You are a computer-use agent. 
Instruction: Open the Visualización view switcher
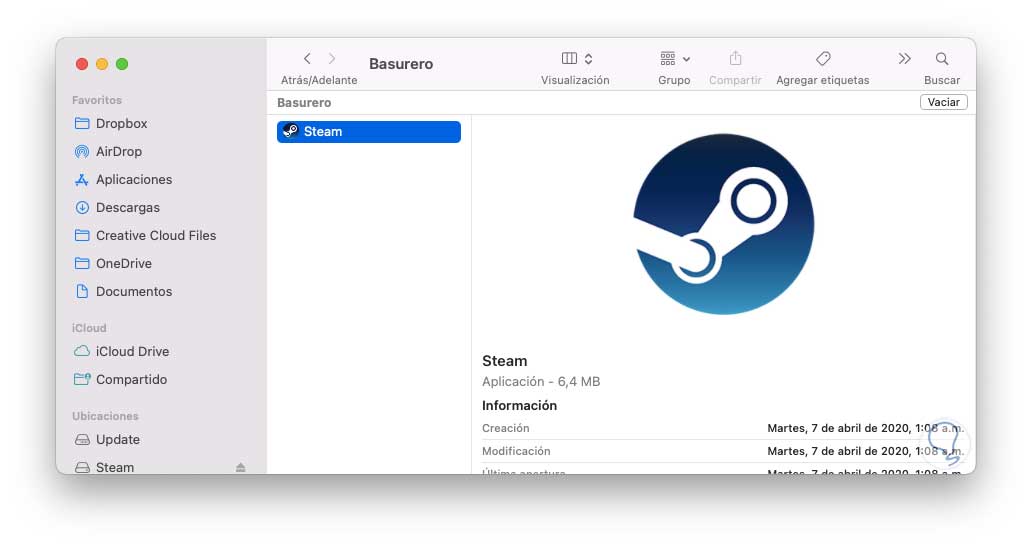[x=577, y=59]
